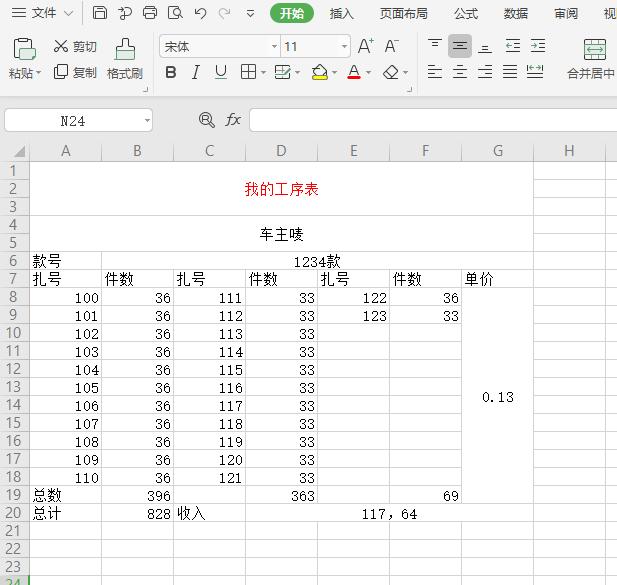Toggle Underline formatting
The width and height of the screenshot is (617, 585).
(221, 72)
